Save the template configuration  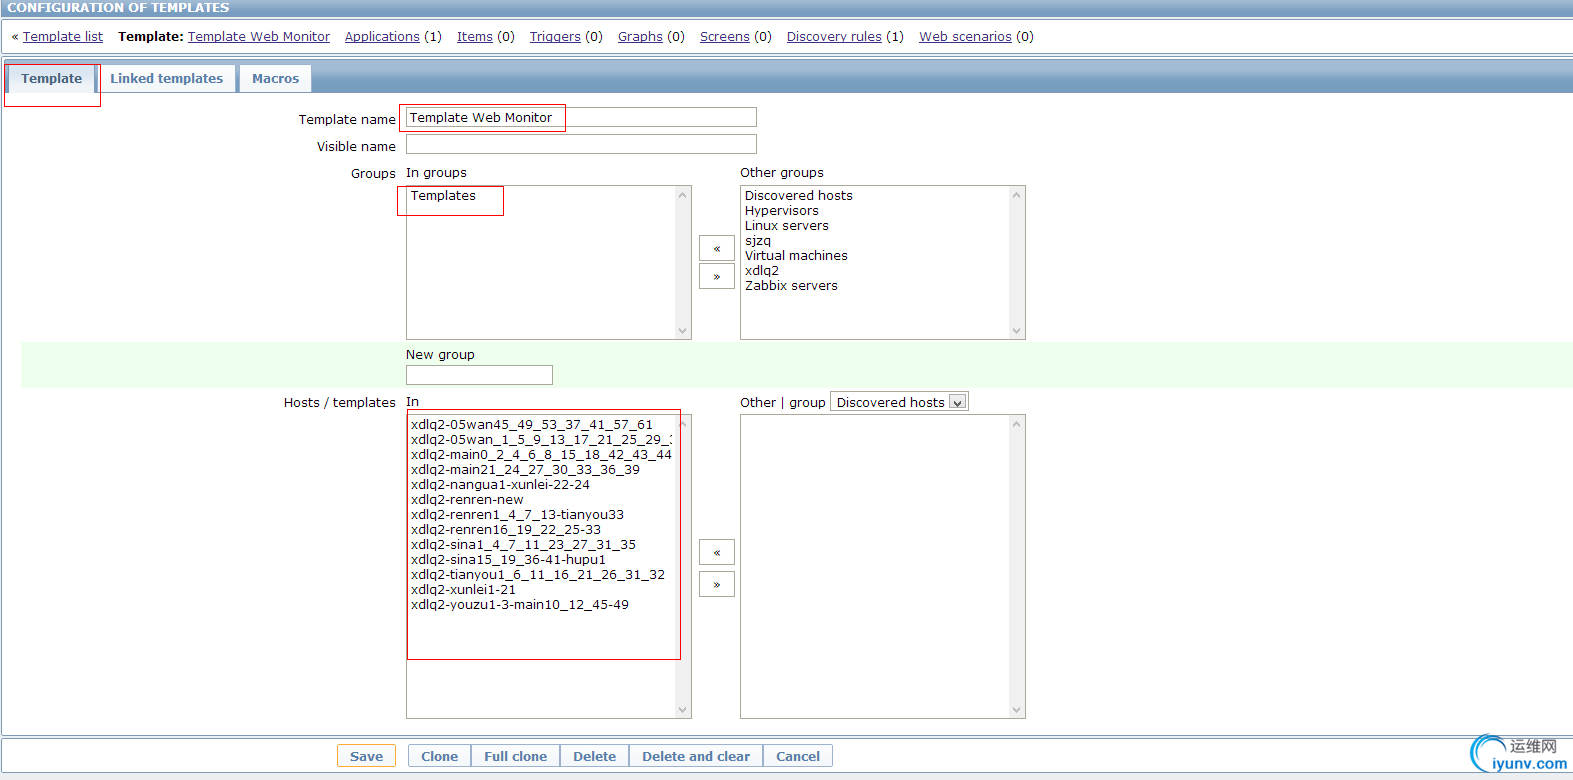pyautogui.click(x=366, y=756)
